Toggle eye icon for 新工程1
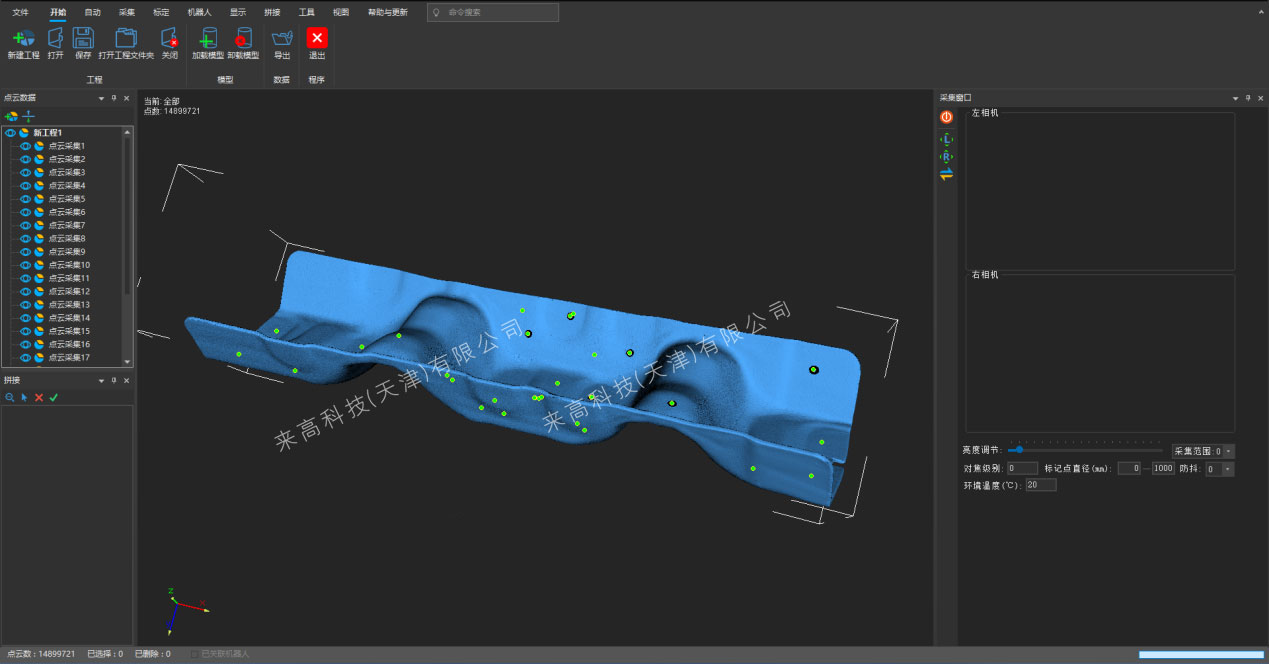1269x664 pixels. pos(10,132)
